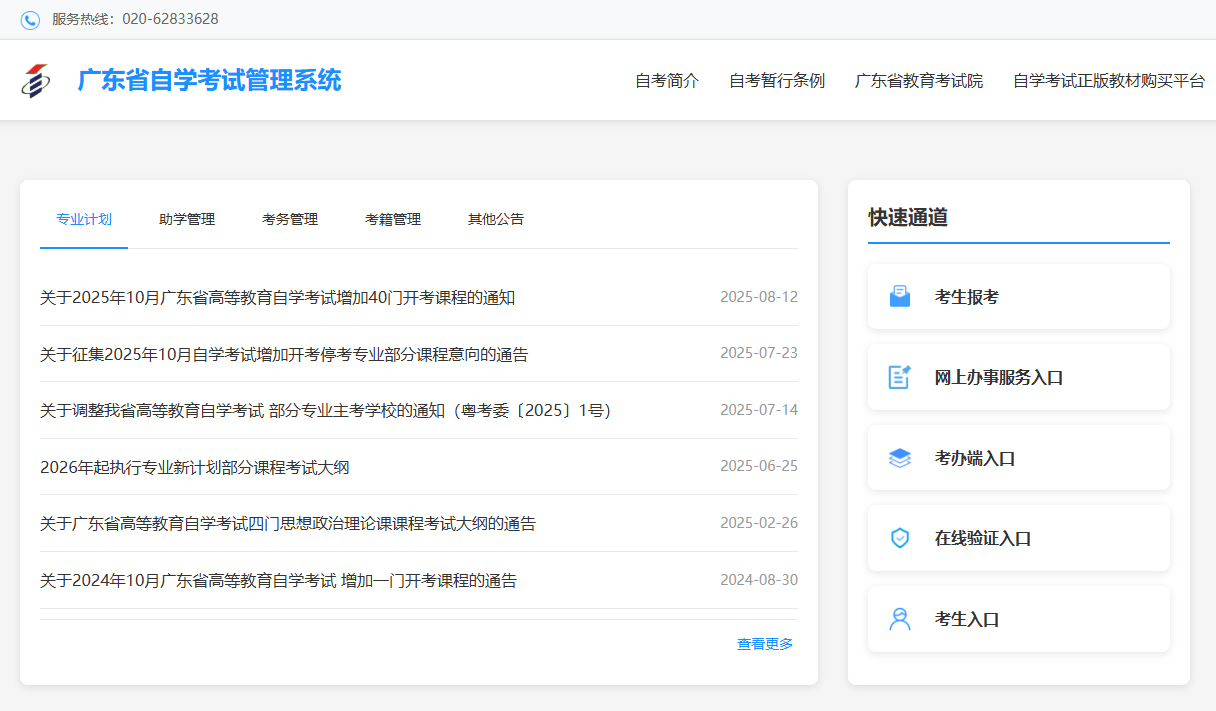Click the 考办端入口 layers icon
The width and height of the screenshot is (1216, 711).
pyautogui.click(x=900, y=458)
